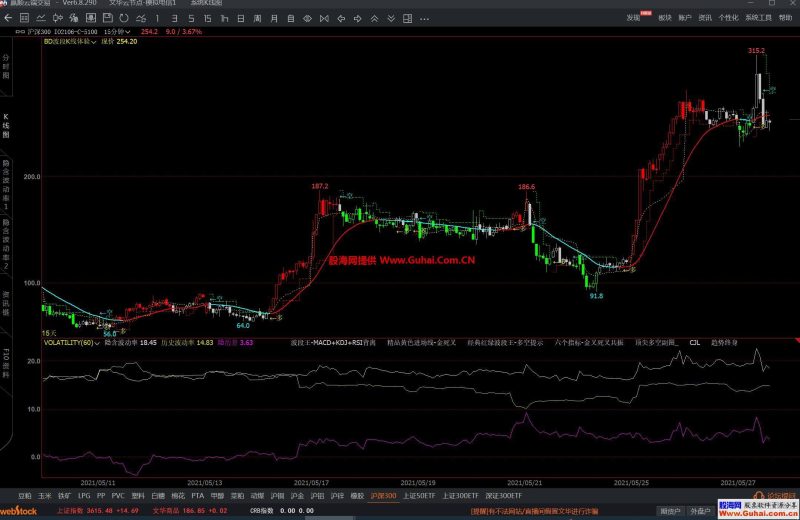Expand the BD波段K线 indicator dropdown
The height and width of the screenshot is (520, 800).
coord(70,41)
